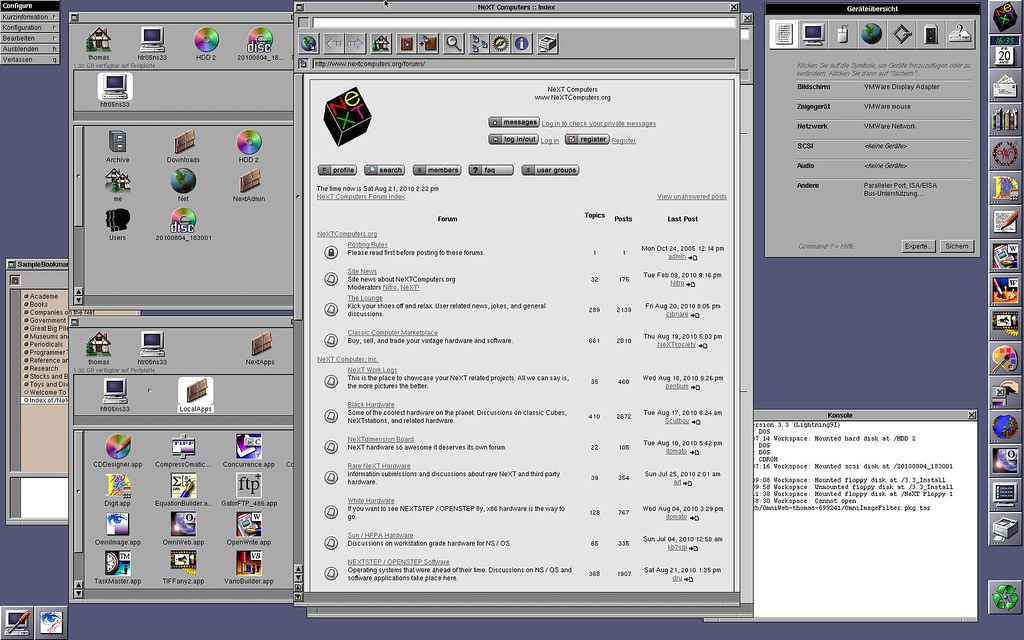
Task: Click the info icon in the OmniWeb toolbar
Action: click(522, 43)
